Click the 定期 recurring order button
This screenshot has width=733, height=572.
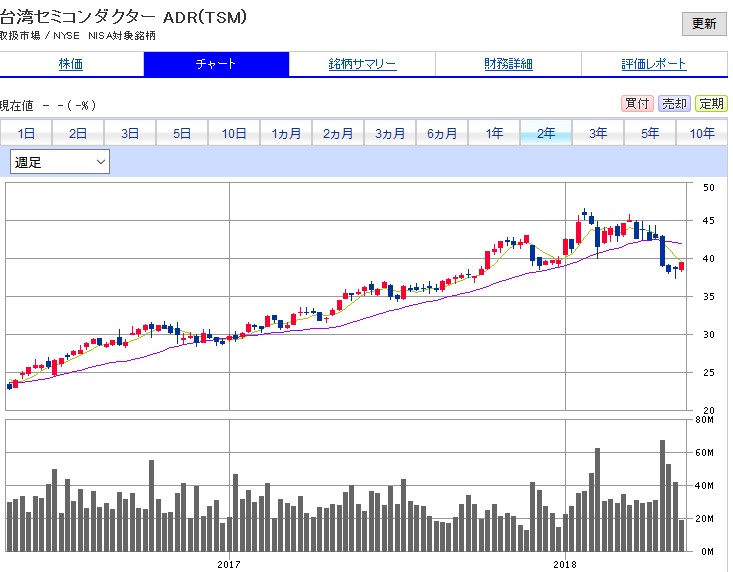tap(711, 104)
